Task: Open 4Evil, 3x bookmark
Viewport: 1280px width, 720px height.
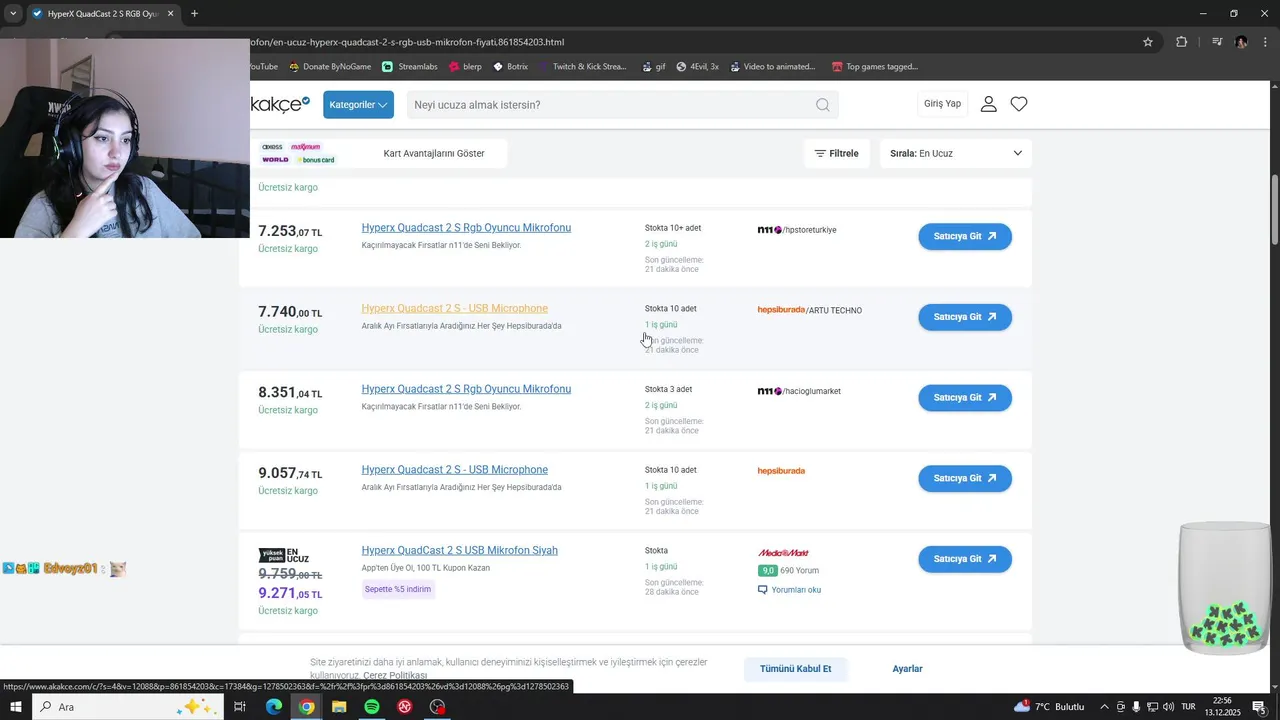Action: (697, 67)
